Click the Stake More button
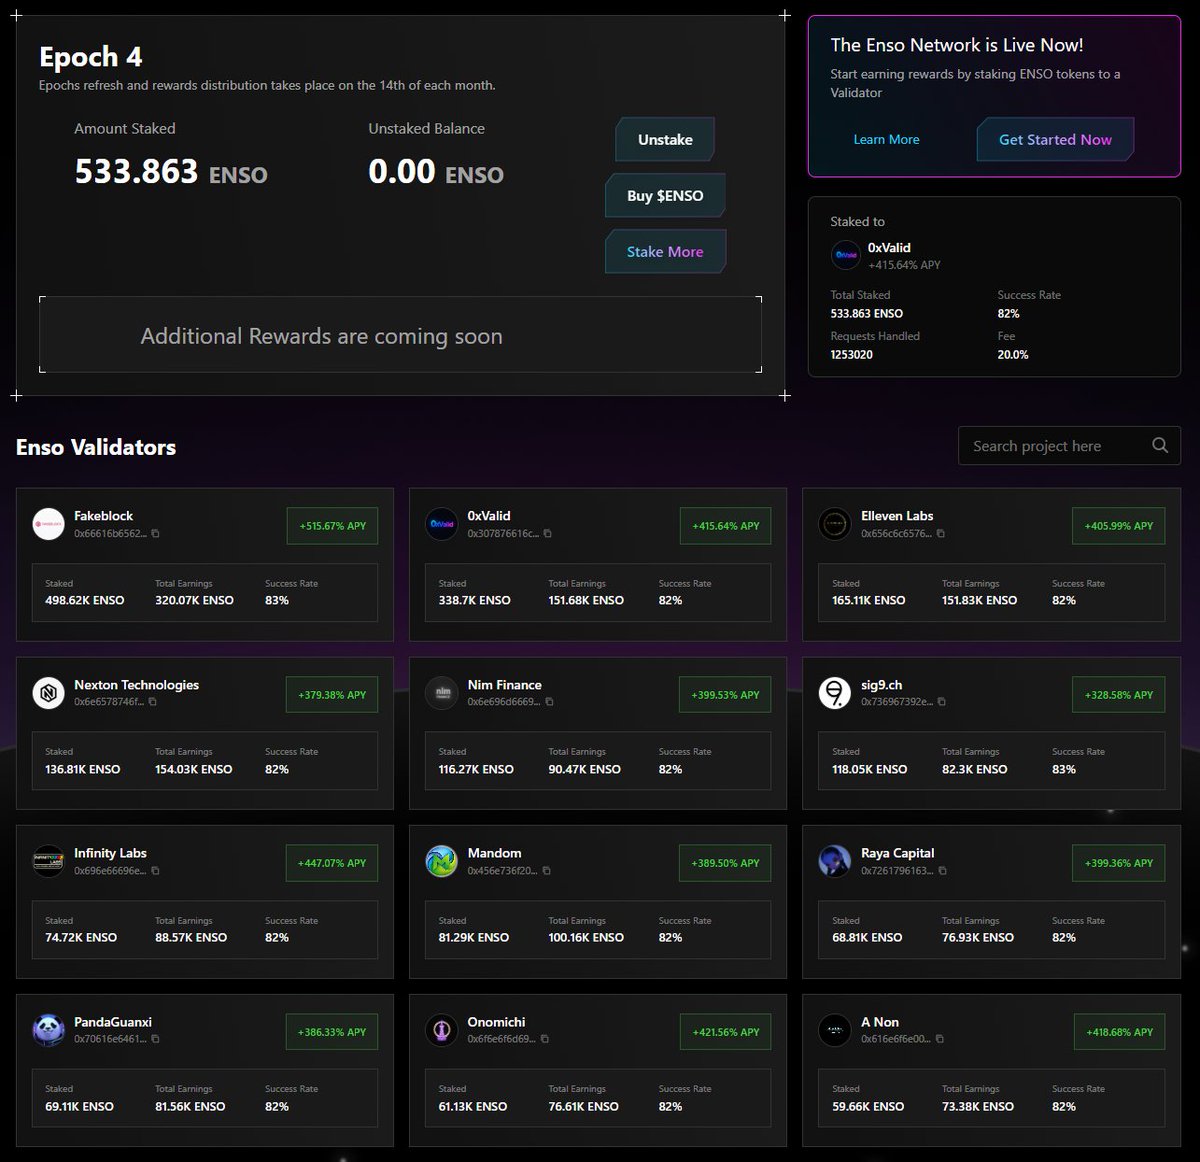The width and height of the screenshot is (1200, 1162). click(x=665, y=252)
